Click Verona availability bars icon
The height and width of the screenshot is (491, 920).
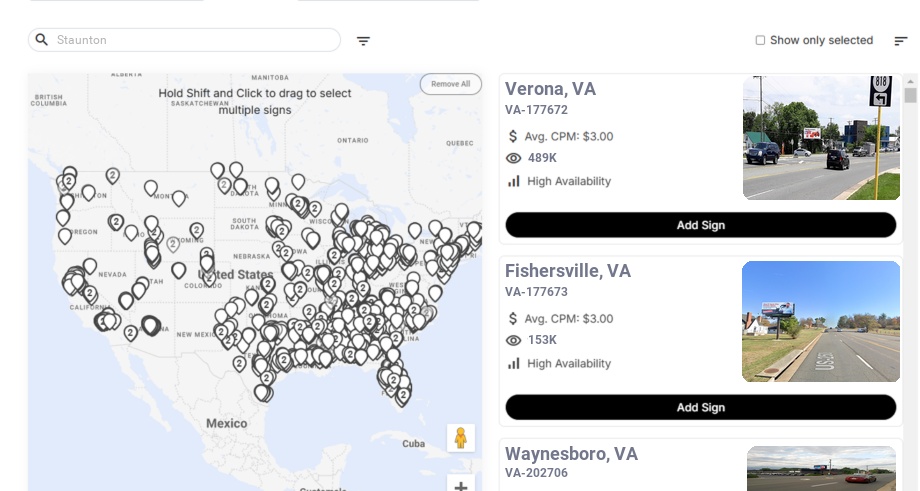(514, 181)
